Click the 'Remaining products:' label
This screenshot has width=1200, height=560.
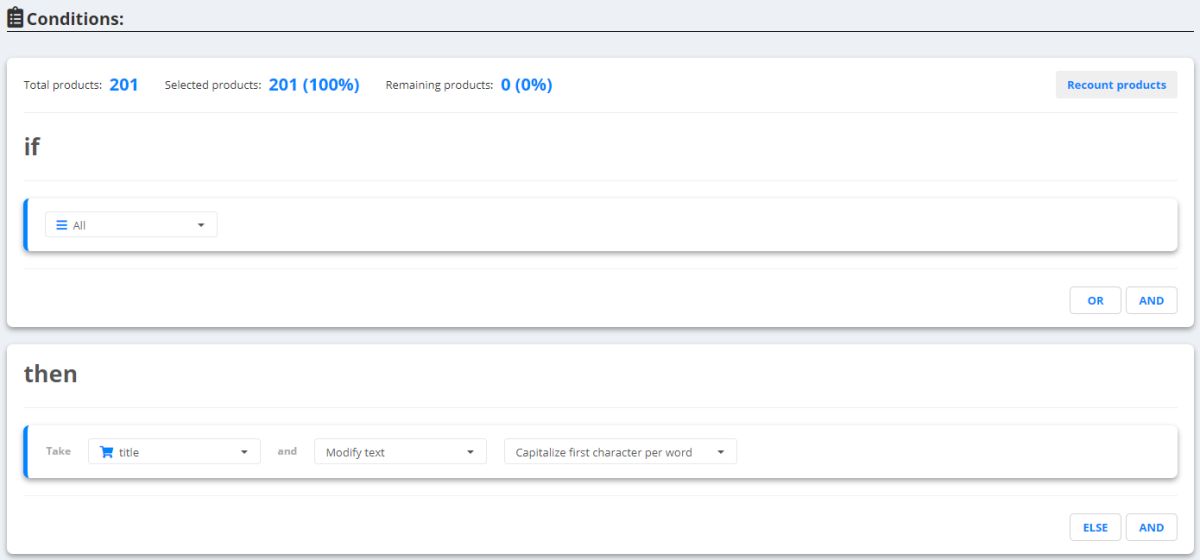click(439, 85)
